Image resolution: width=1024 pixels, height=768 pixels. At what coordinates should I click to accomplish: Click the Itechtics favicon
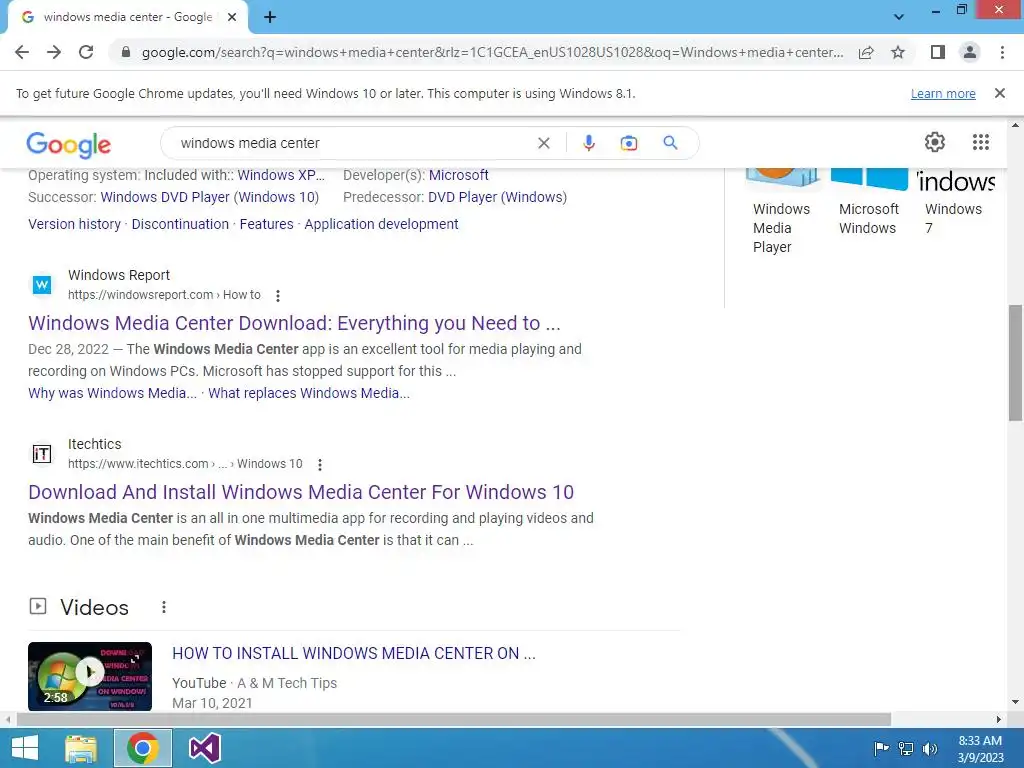pos(42,453)
